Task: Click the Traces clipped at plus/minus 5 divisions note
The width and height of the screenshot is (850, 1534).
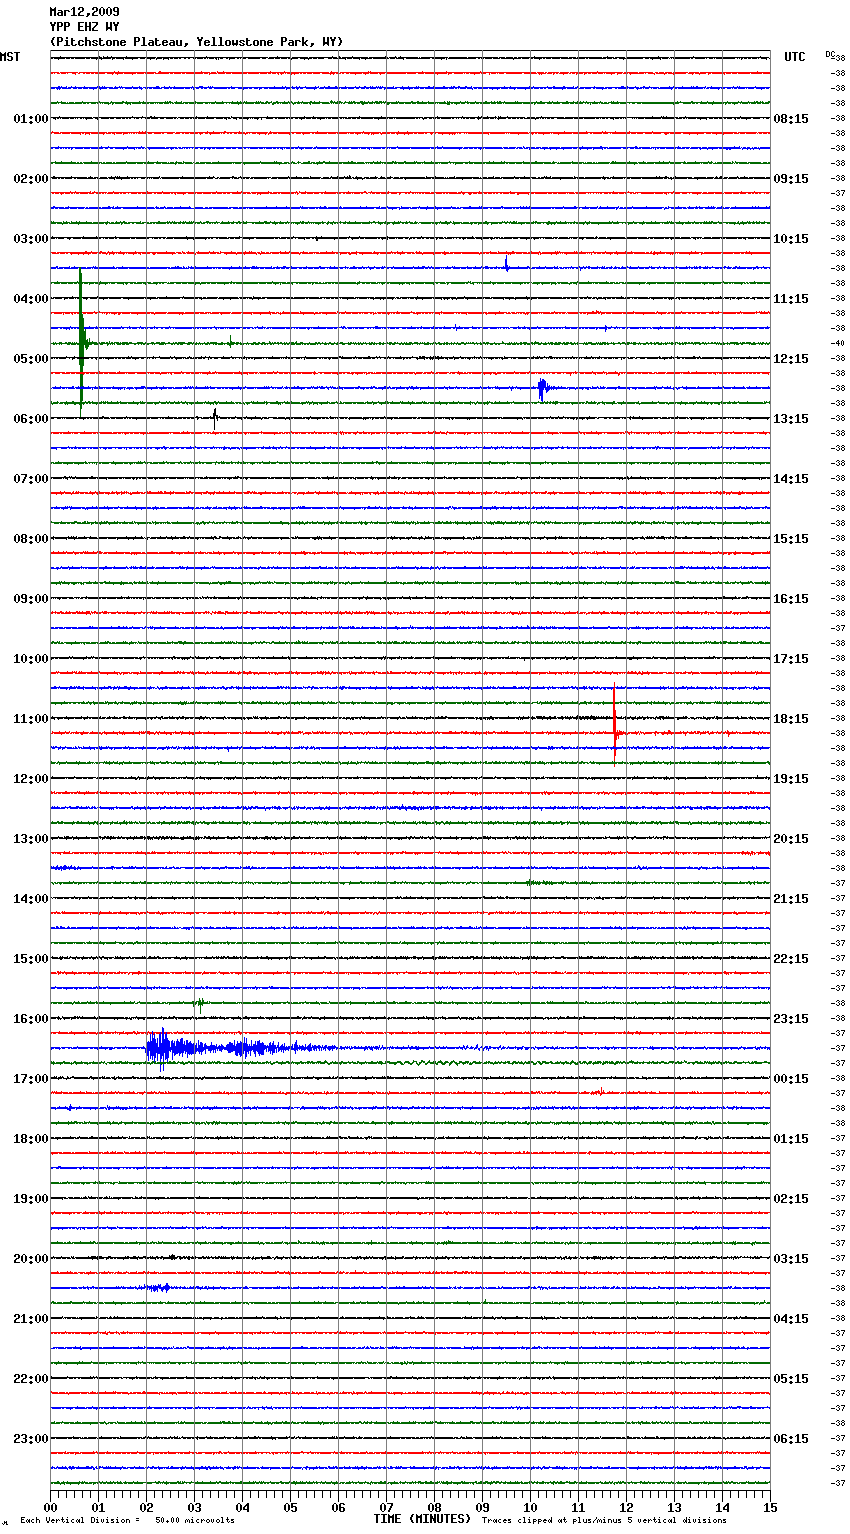Action: click(x=604, y=1520)
